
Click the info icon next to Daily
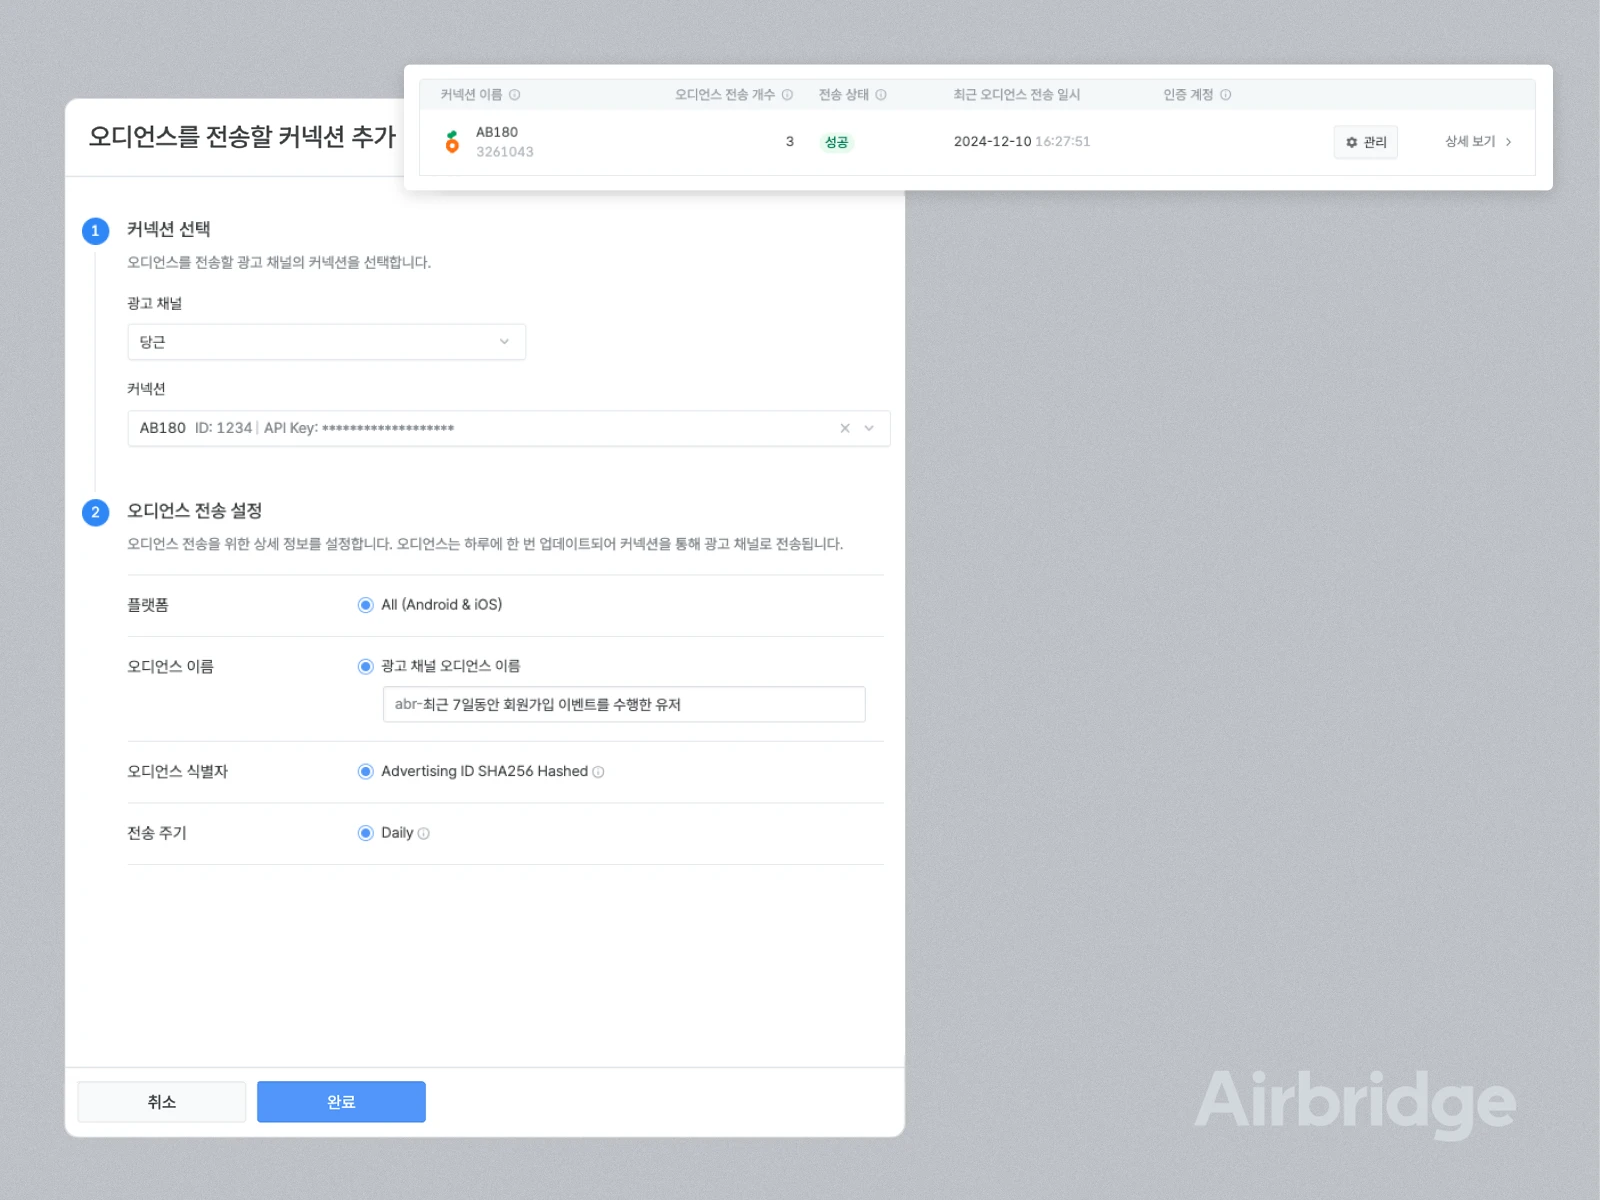424,834
